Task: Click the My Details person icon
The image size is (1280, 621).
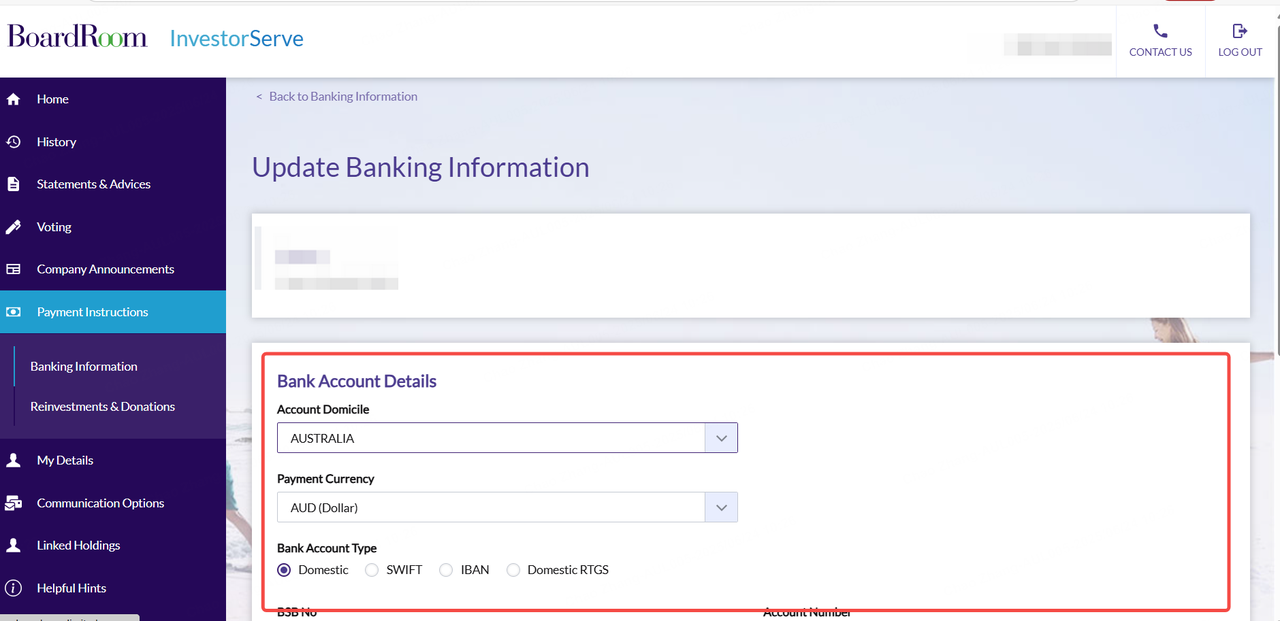Action: (14, 460)
